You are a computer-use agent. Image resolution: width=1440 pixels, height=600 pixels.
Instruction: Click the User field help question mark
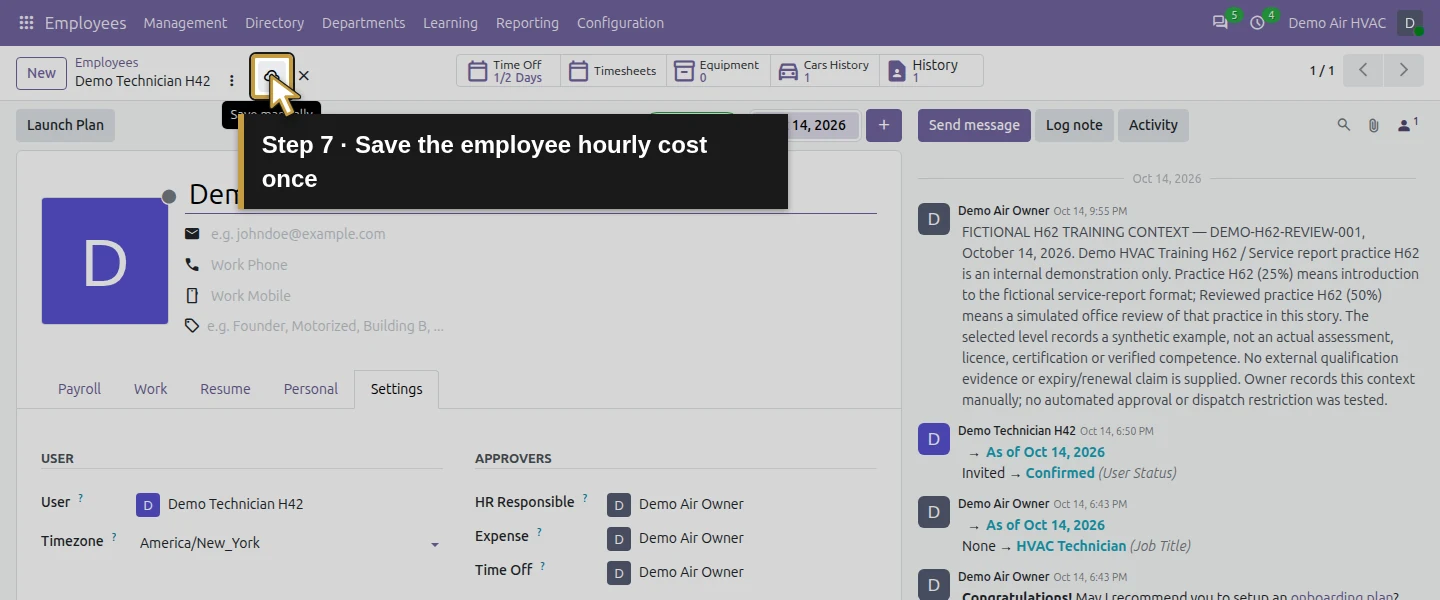pyautogui.click(x=81, y=498)
